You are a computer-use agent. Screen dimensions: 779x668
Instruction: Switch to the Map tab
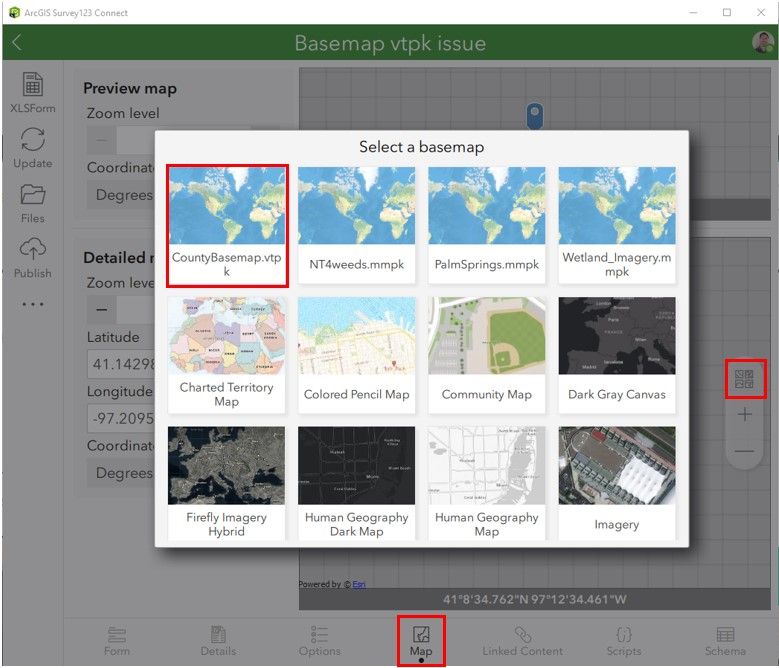point(421,641)
